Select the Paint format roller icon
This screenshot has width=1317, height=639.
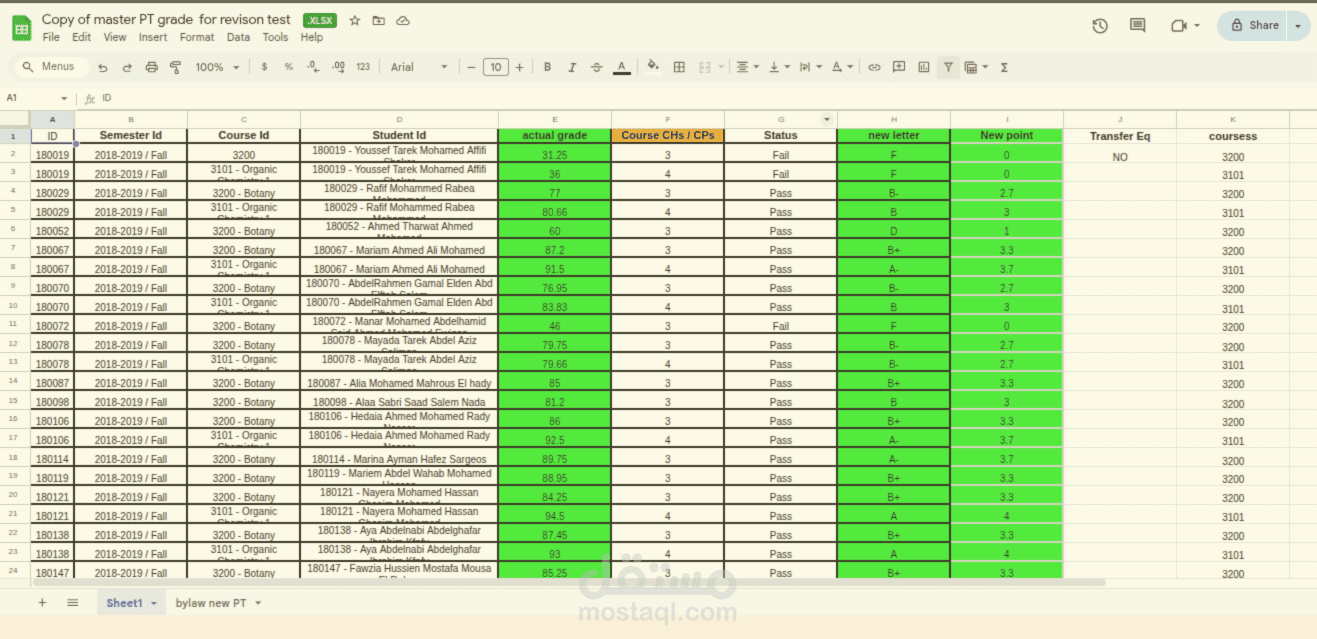point(176,68)
